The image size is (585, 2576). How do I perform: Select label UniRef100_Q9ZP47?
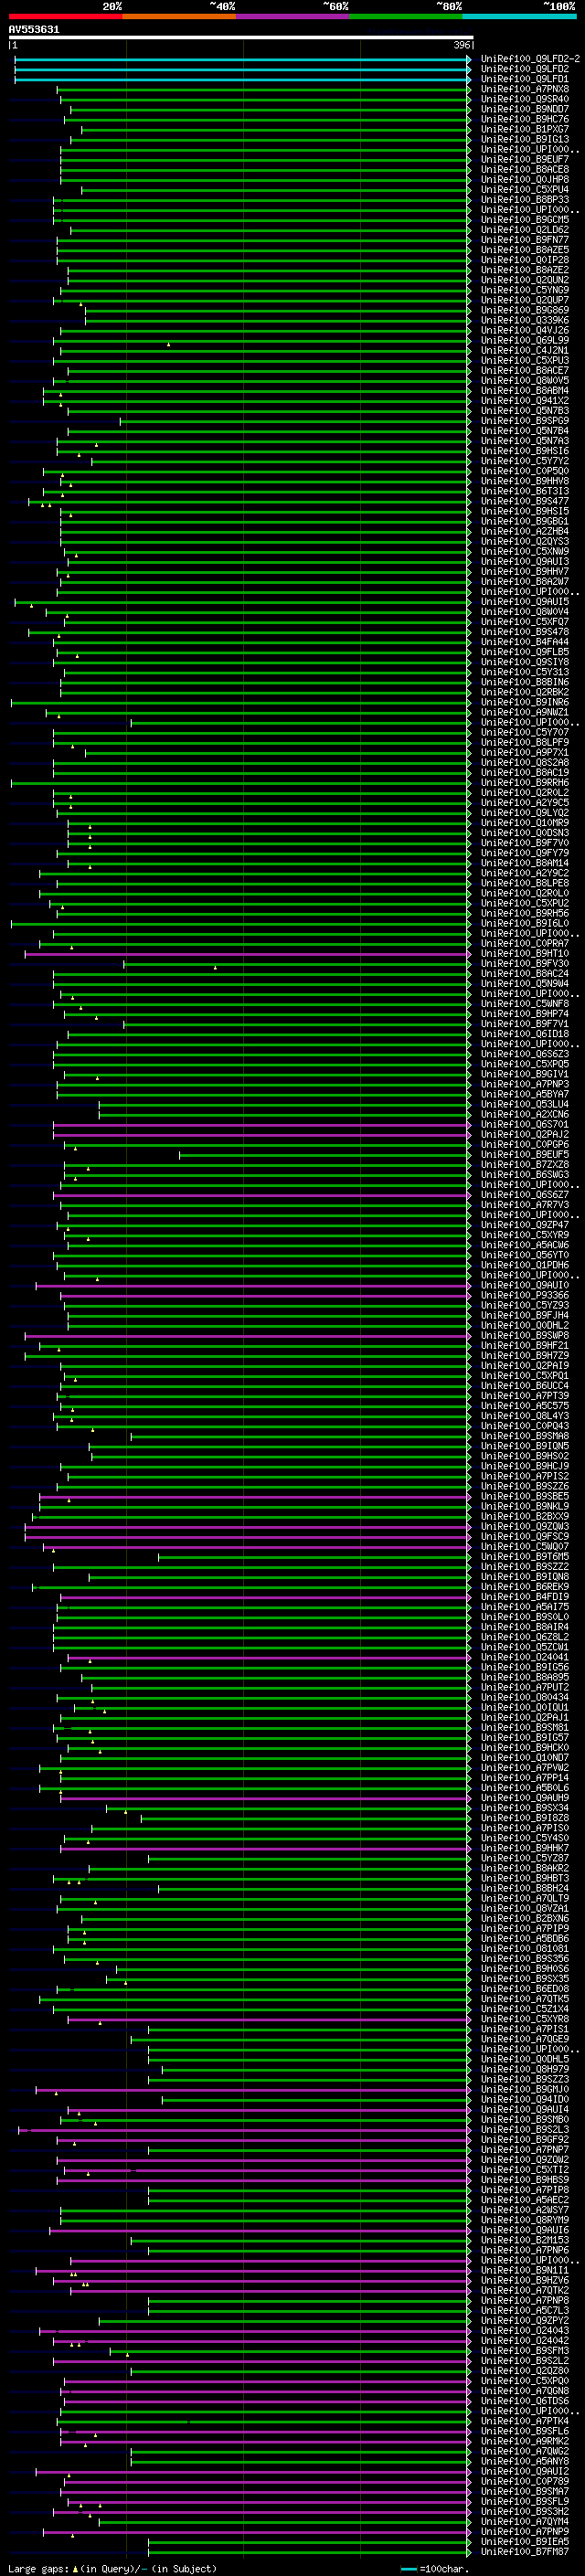pos(525,1225)
